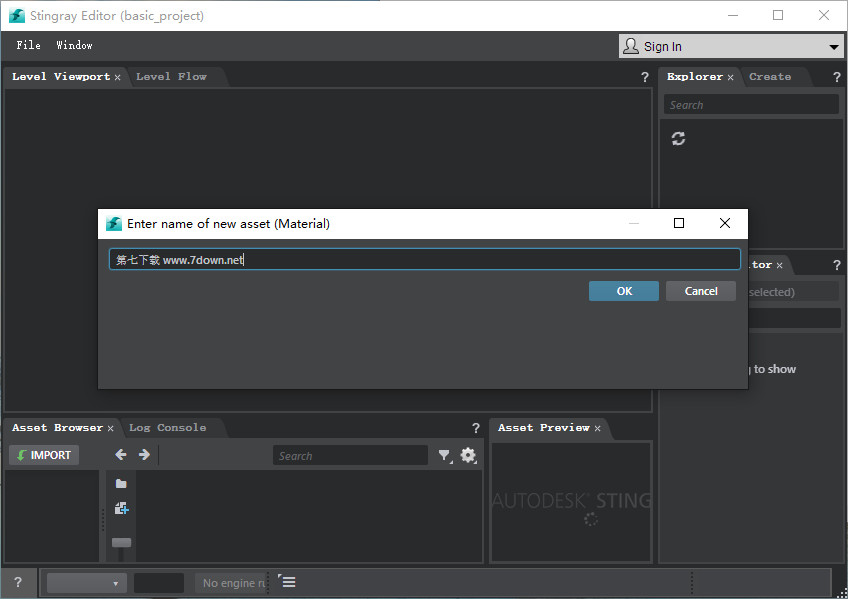Click the help icon beside the partially hidden tab

click(837, 265)
